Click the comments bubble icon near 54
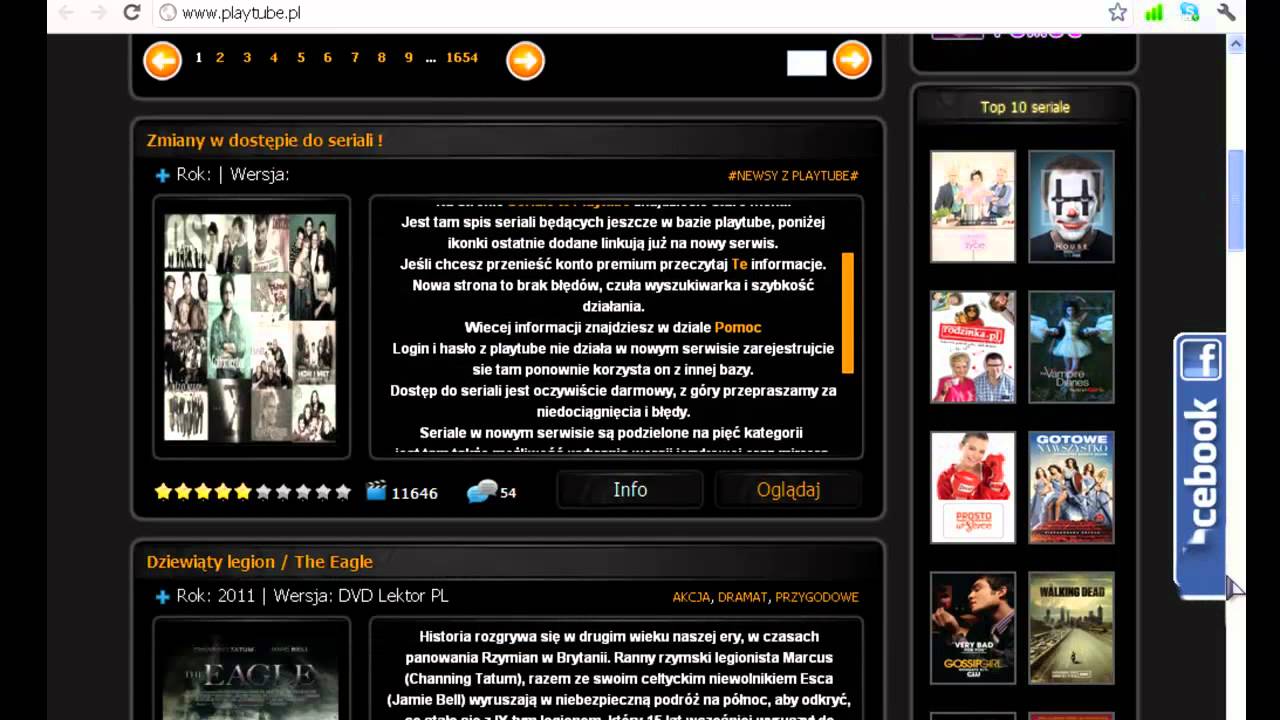The image size is (1280, 720). coord(482,491)
